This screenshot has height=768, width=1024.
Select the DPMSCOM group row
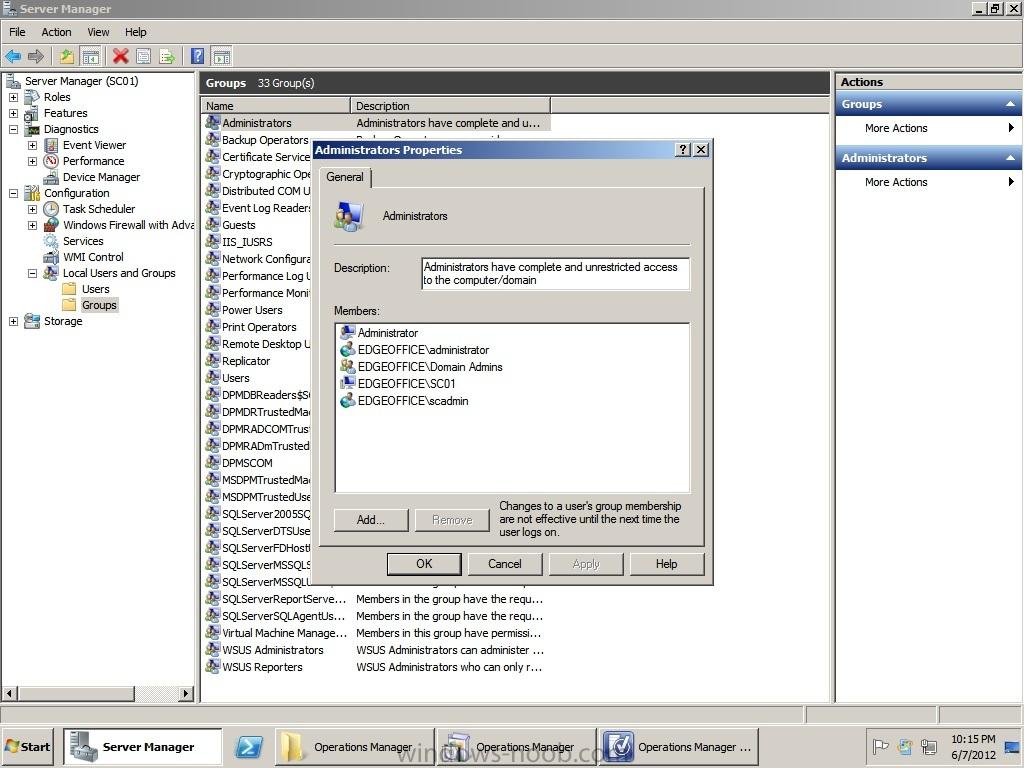[257, 462]
